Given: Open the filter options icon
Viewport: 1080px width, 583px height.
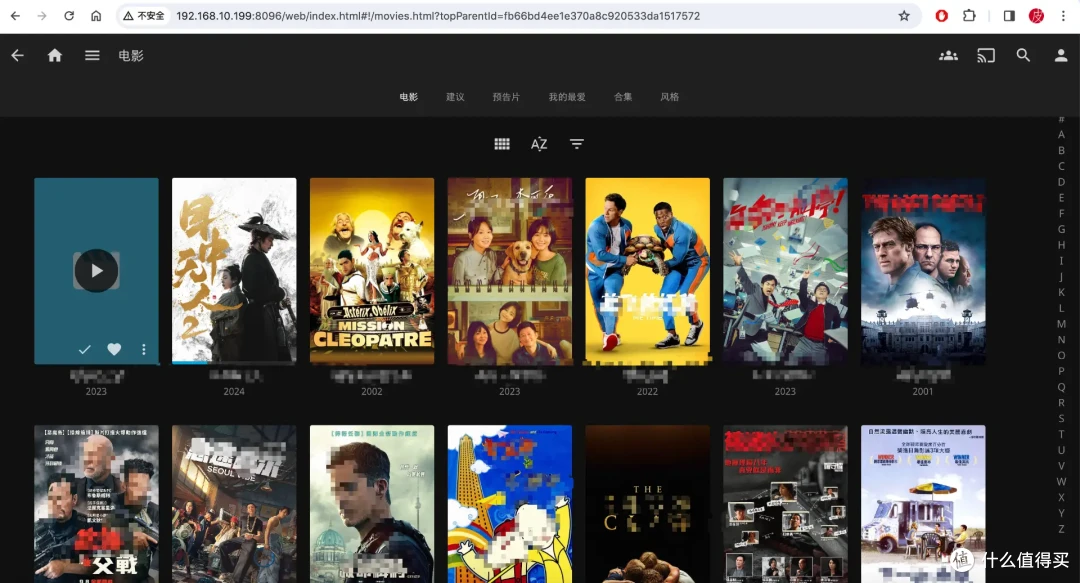Looking at the screenshot, I should pyautogui.click(x=577, y=143).
